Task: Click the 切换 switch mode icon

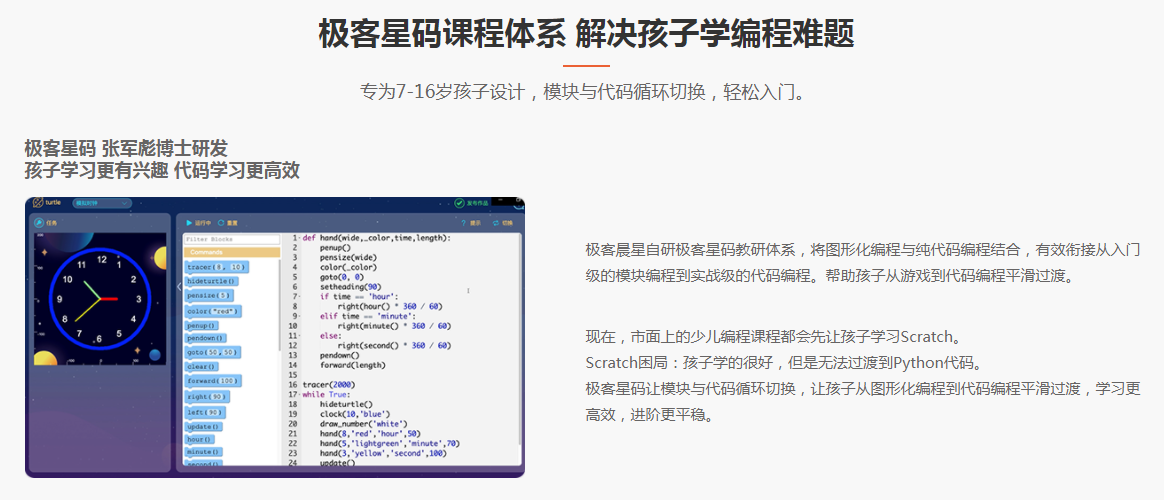Action: pyautogui.click(x=496, y=223)
